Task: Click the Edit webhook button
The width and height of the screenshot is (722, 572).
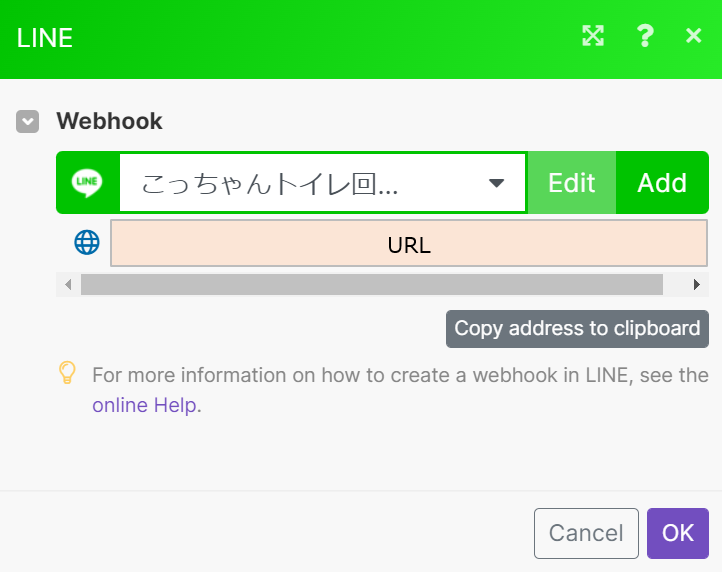Action: [571, 183]
